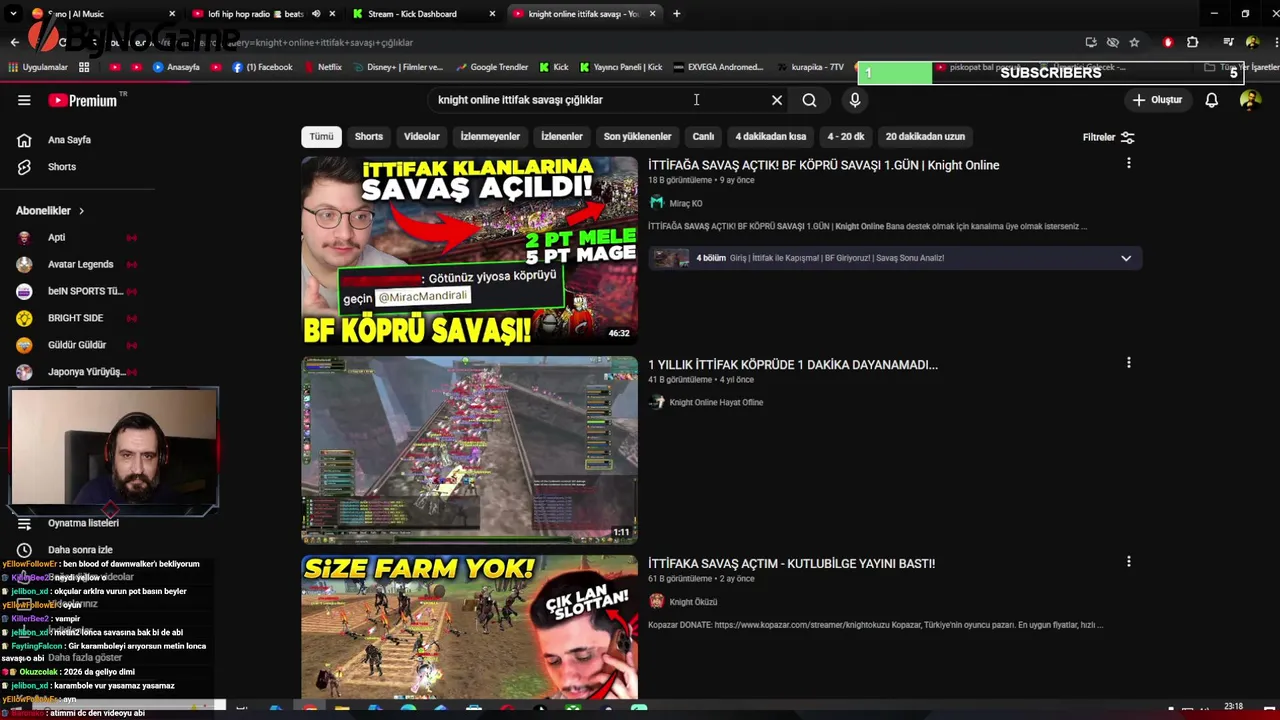Select the 4 - 20 dk chip

pos(846,137)
